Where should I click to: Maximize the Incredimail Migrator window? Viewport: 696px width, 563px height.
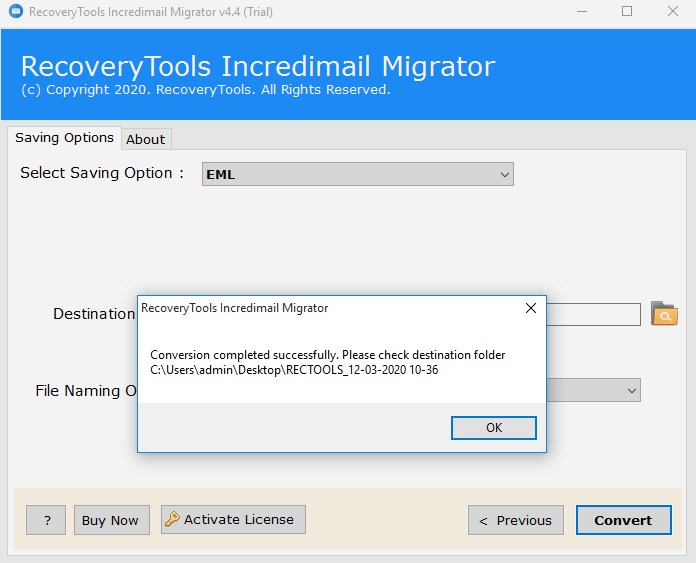[x=627, y=12]
